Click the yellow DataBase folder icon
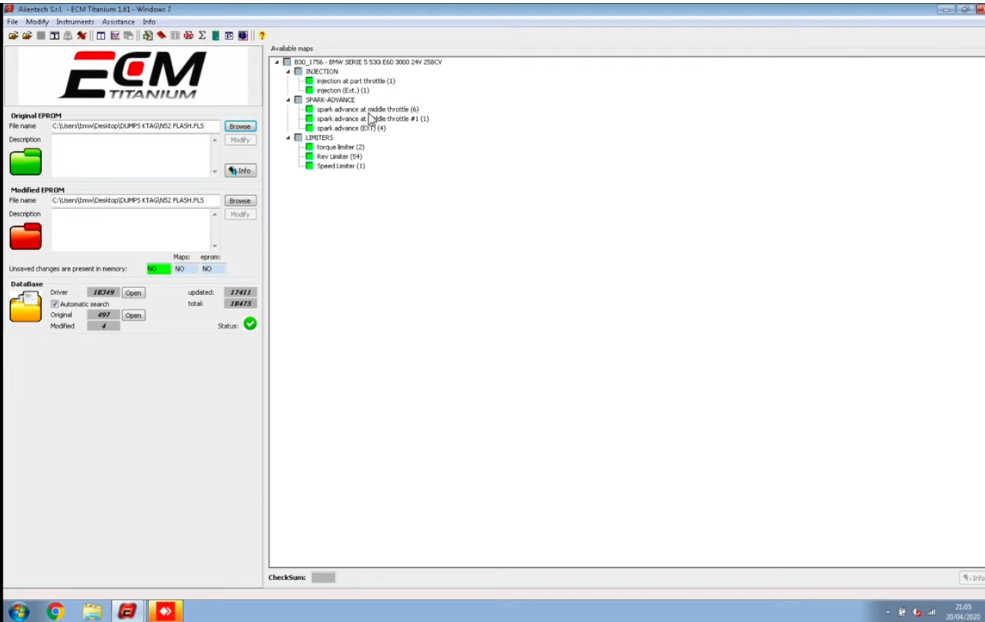The width and height of the screenshot is (985, 622). (26, 307)
